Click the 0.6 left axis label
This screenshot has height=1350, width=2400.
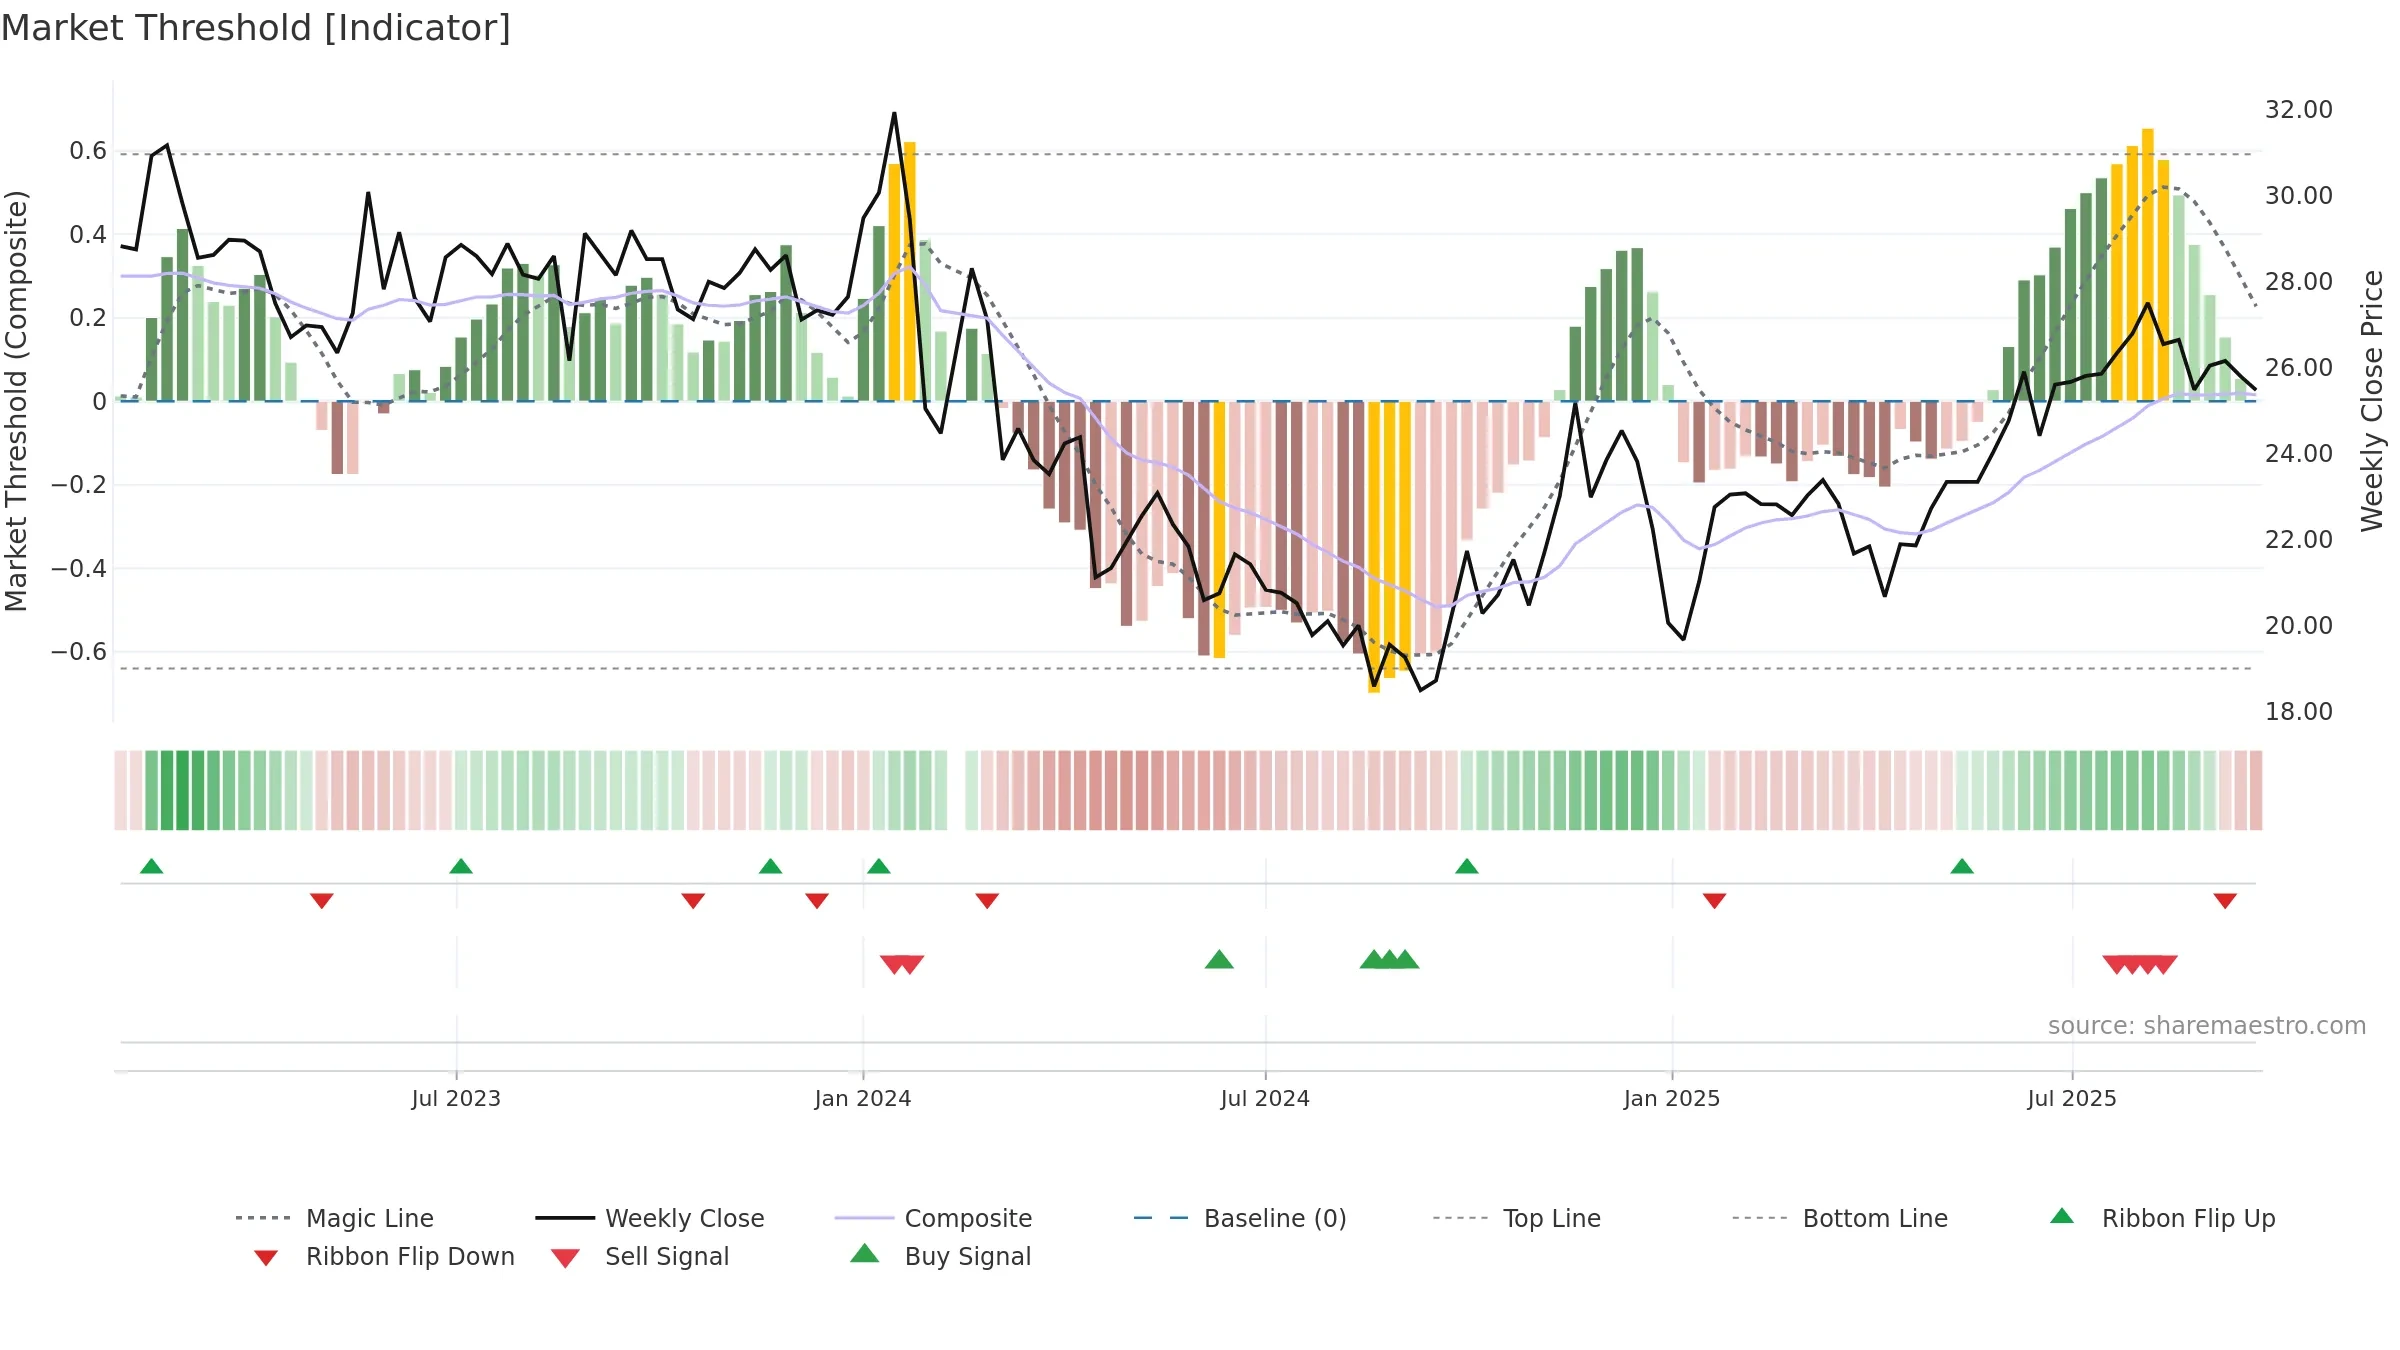pos(88,151)
